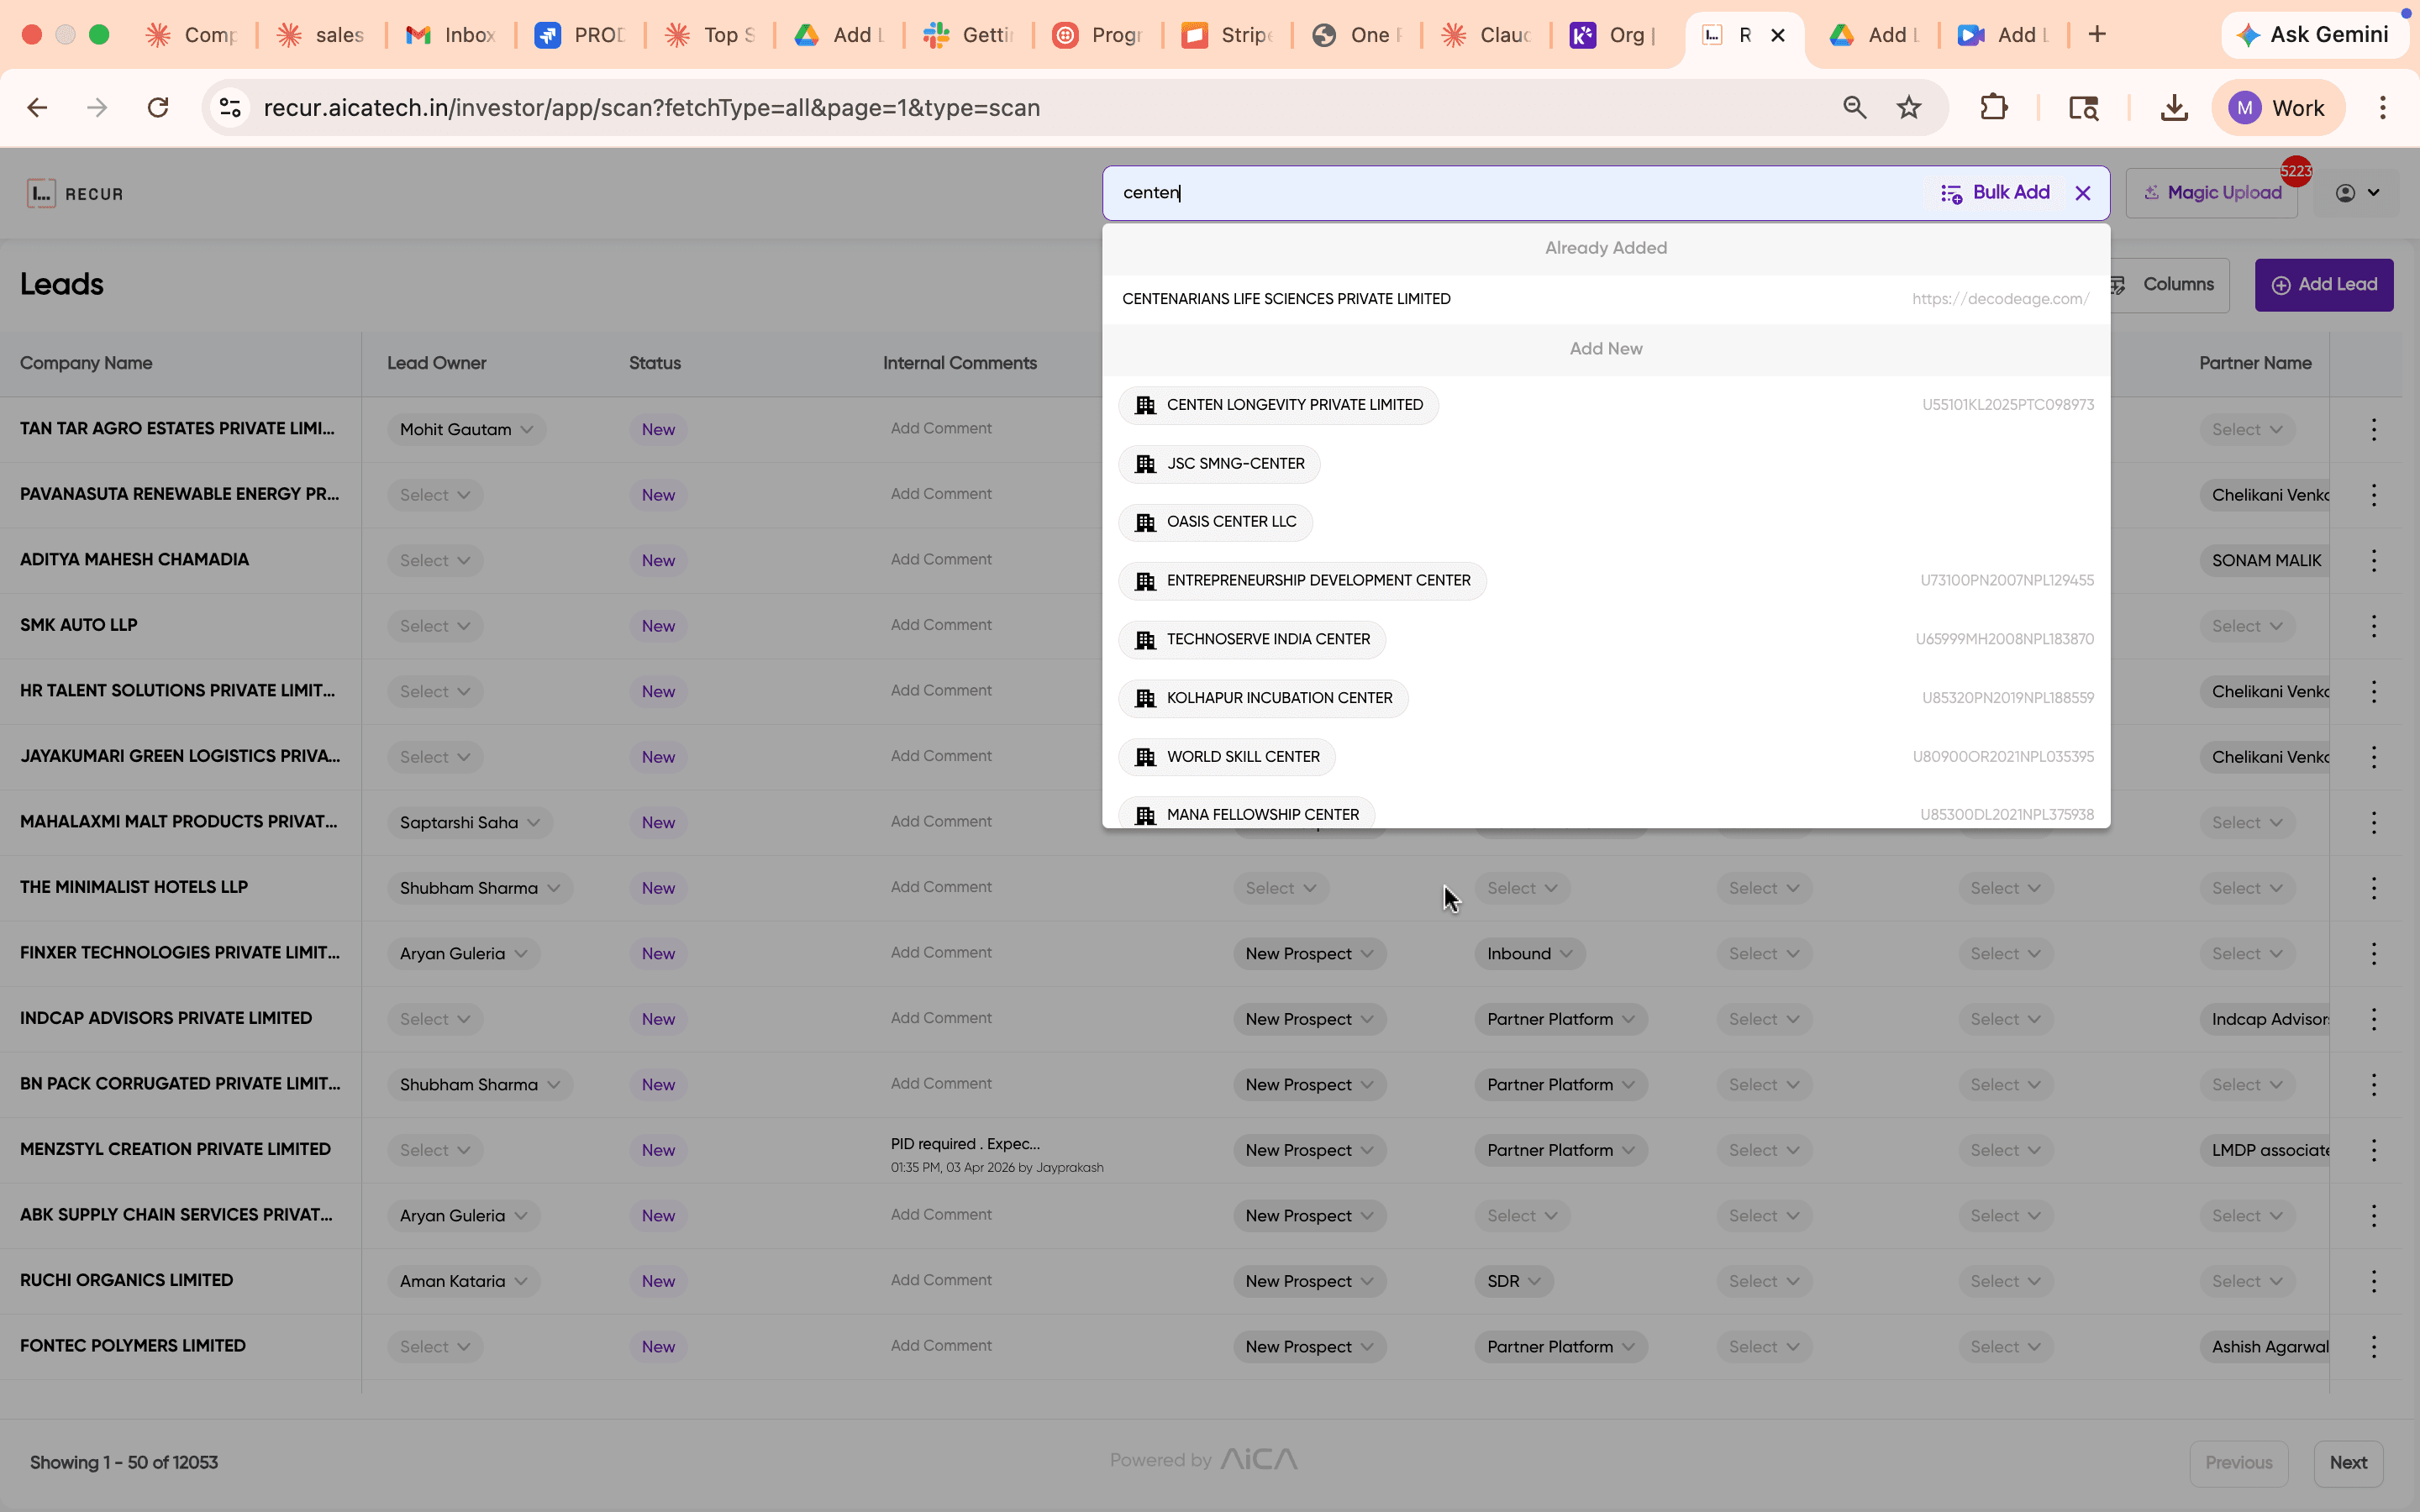2420x1512 pixels.
Task: Switch to the Stripe browser tab
Action: tap(1227, 34)
